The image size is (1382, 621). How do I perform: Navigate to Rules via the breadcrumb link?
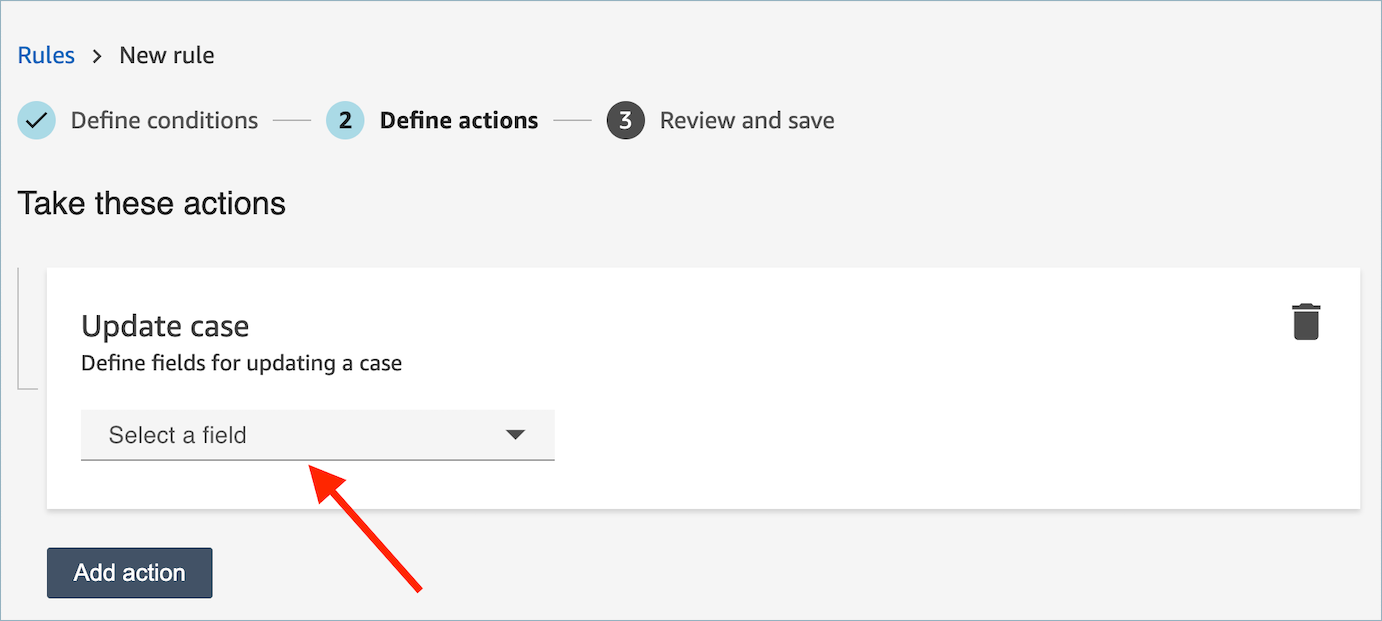46,55
